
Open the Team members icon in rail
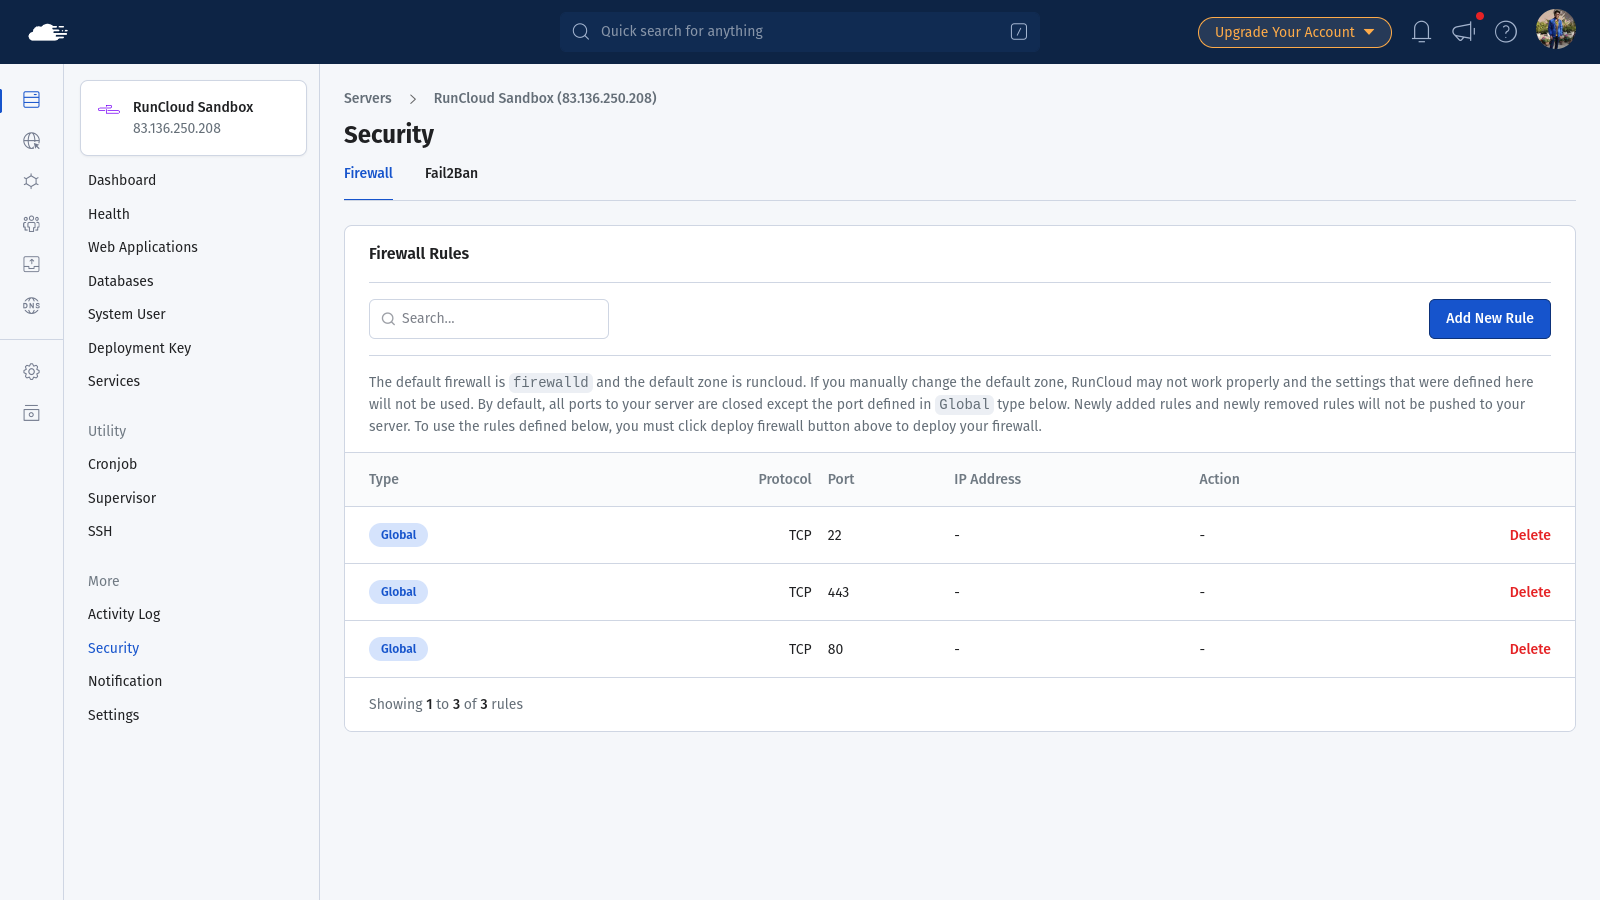tap(32, 223)
